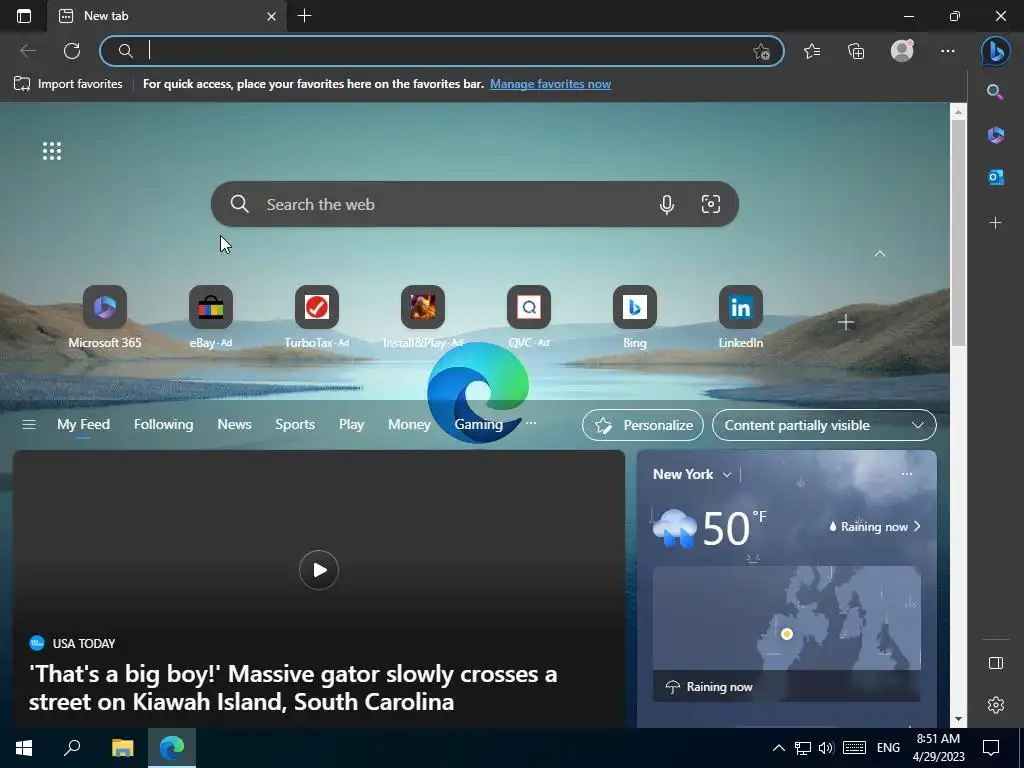Open Content partially visible dropdown

pyautogui.click(x=824, y=425)
